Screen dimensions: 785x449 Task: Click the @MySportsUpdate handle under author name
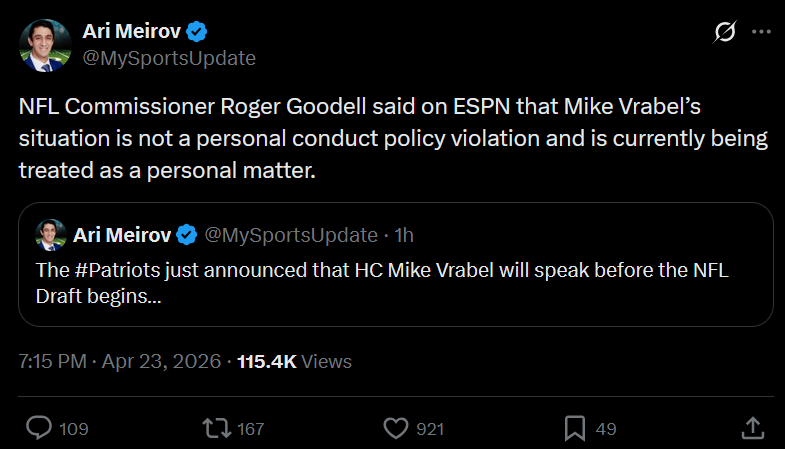[169, 58]
